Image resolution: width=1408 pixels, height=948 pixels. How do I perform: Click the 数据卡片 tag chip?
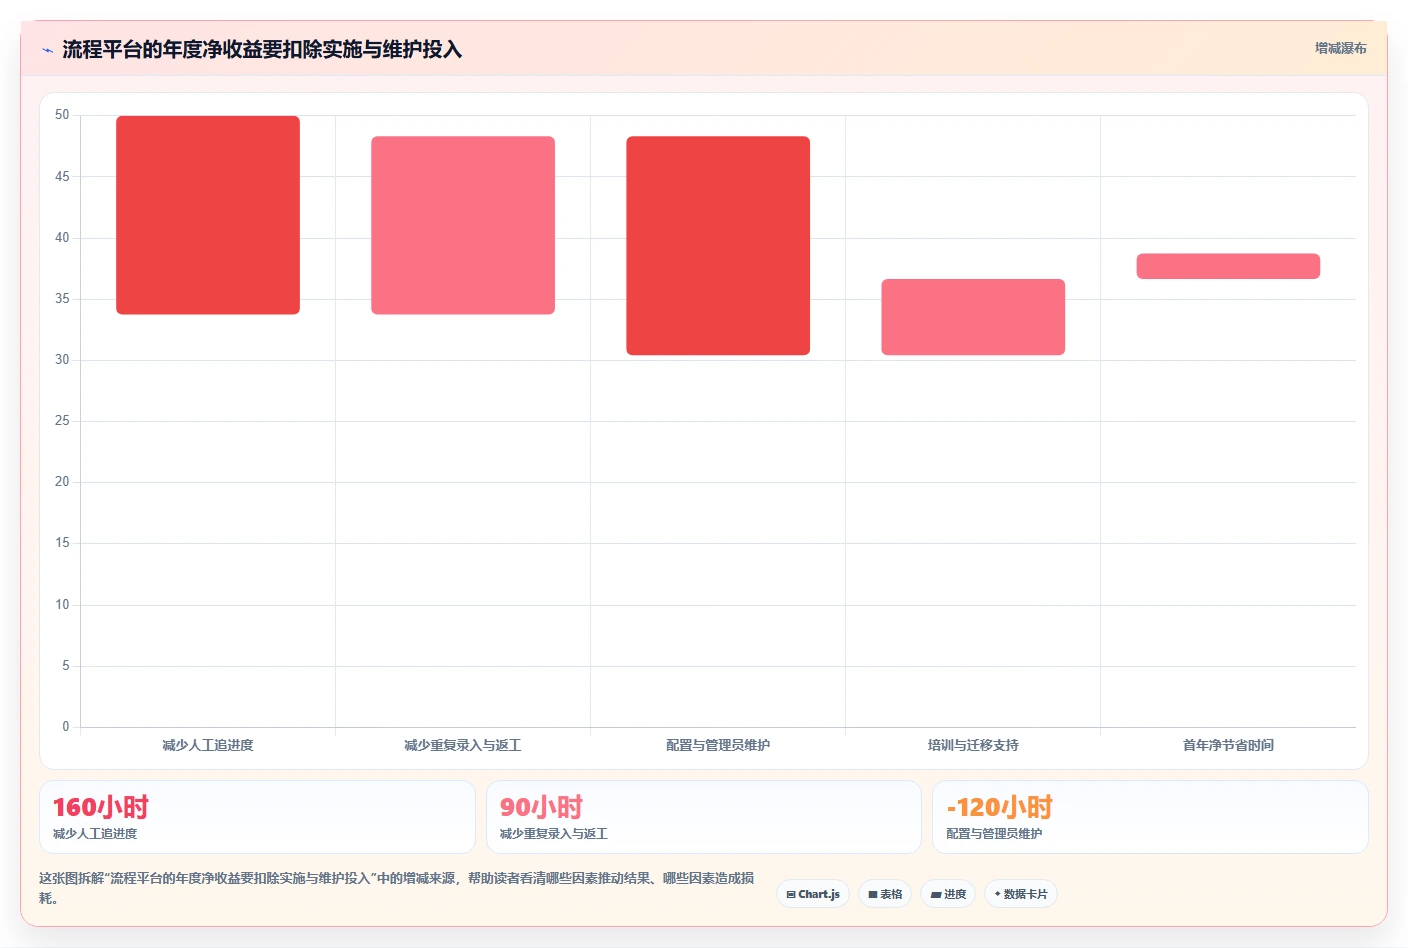tap(1021, 894)
